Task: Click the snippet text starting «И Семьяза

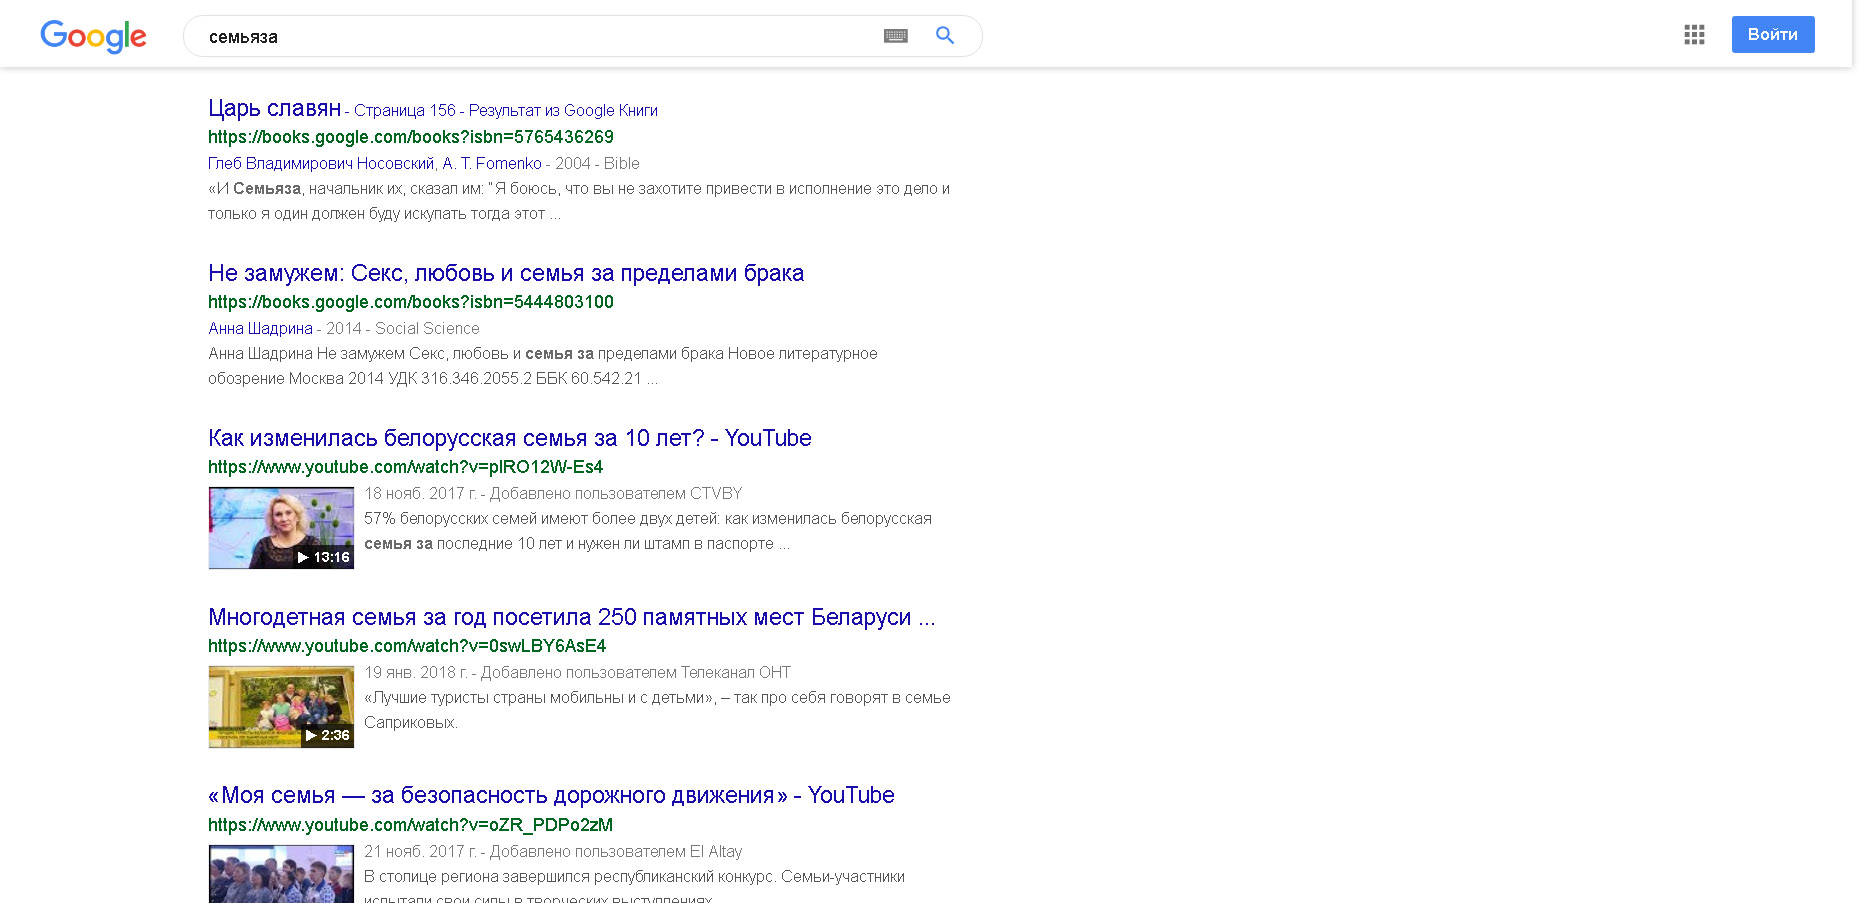Action: (x=579, y=201)
